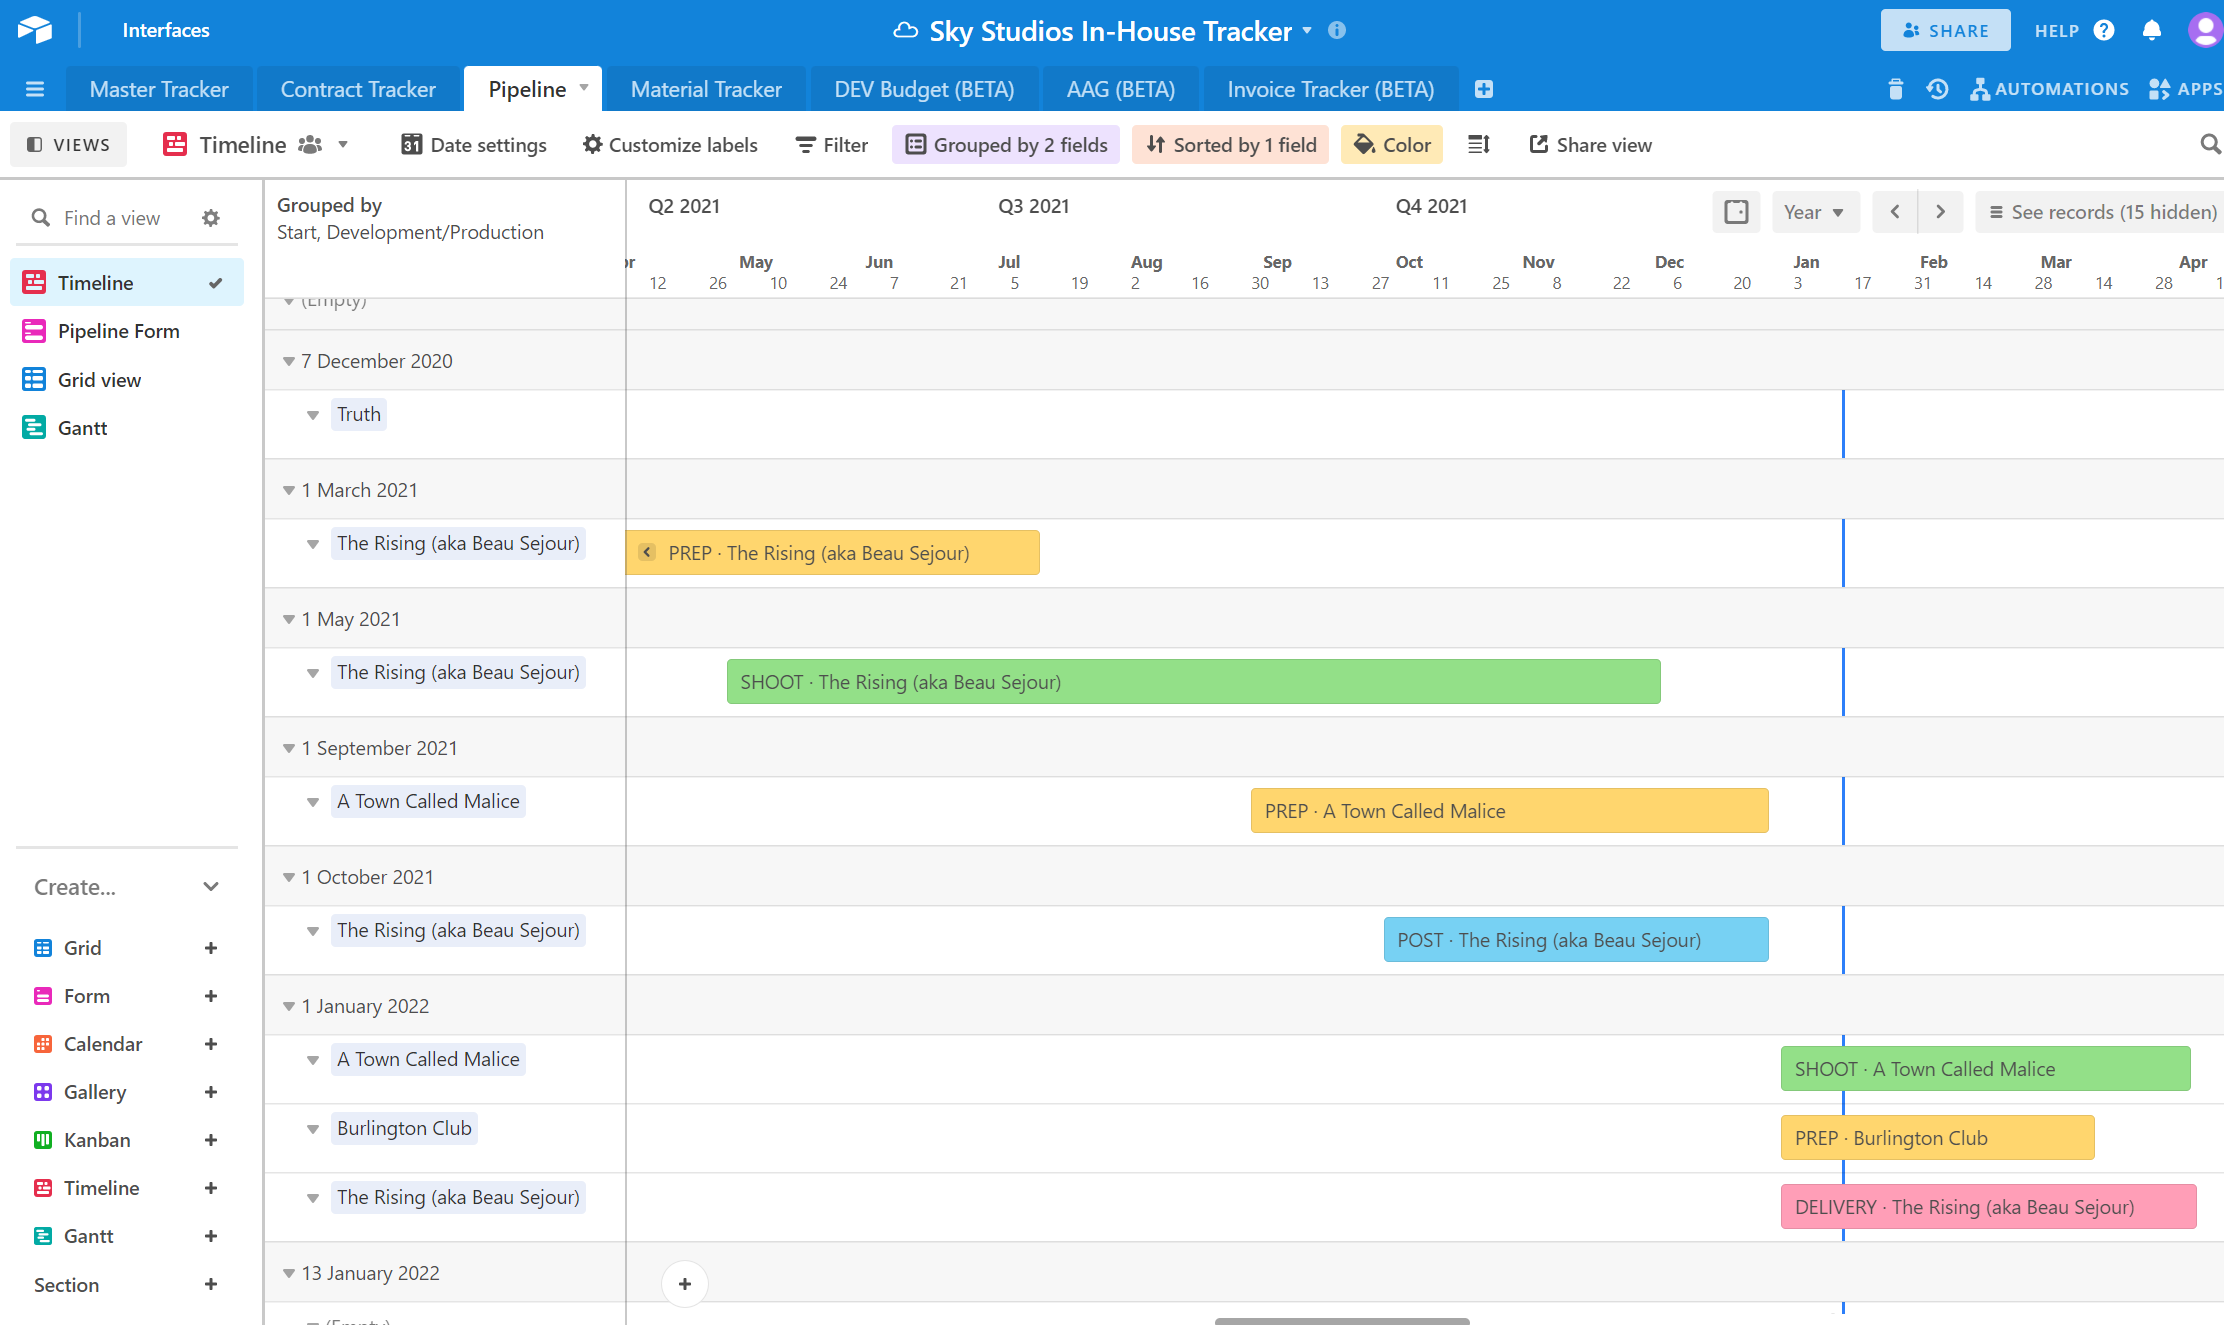Open the Timeline view name dropdown arrow
This screenshot has width=2224, height=1325.
point(343,145)
